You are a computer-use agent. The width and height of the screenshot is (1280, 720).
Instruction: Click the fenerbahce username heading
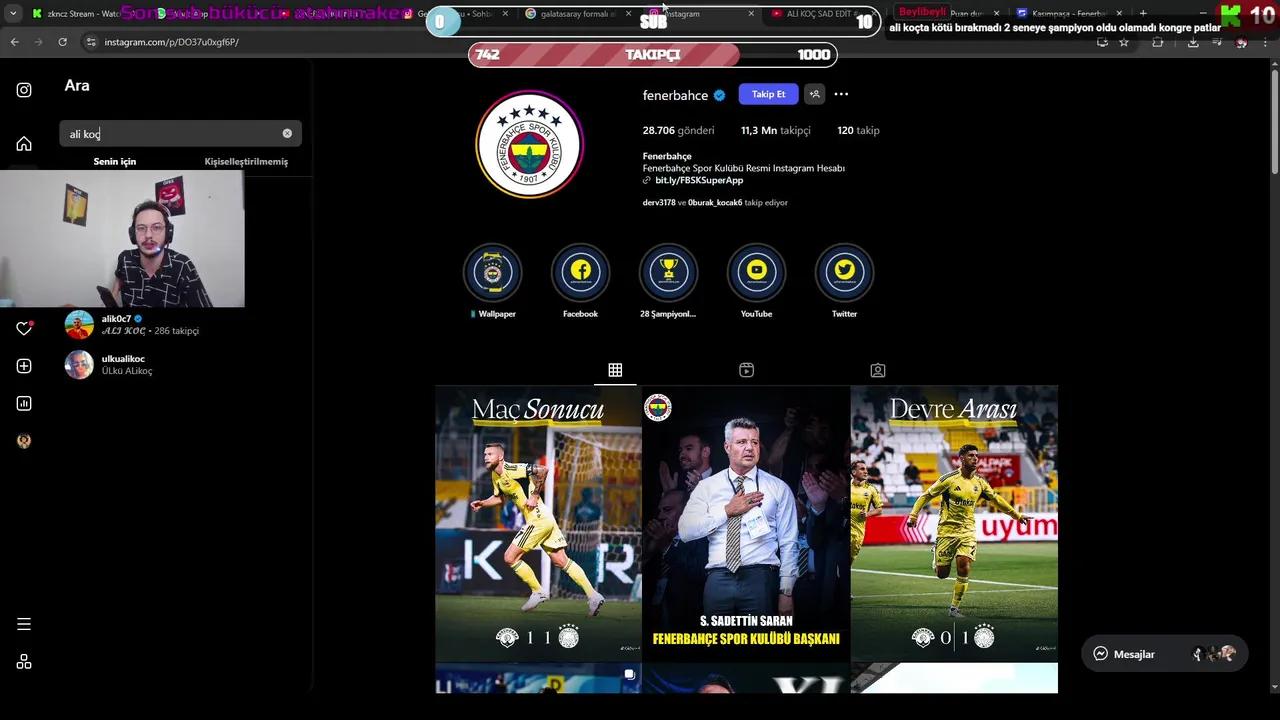[675, 95]
